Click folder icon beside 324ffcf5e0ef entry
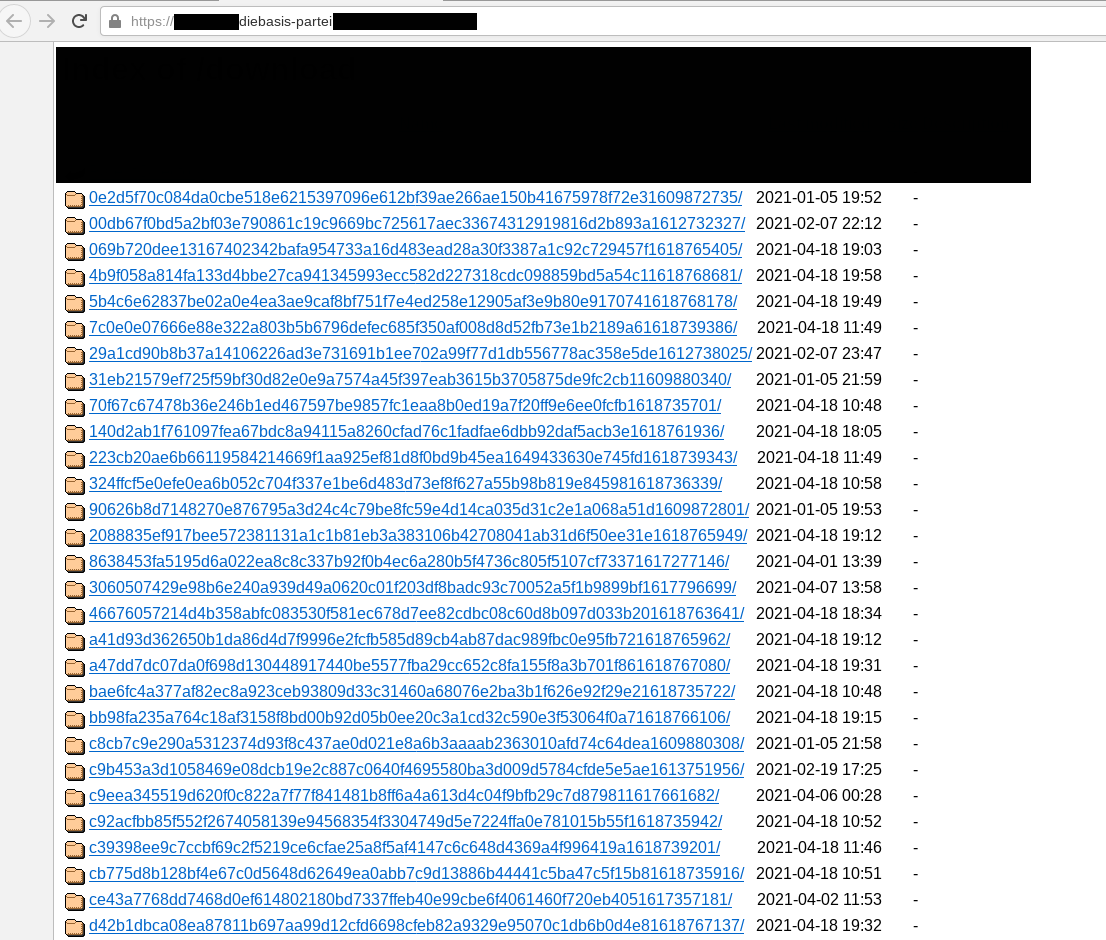Screen dimensions: 1106x940 pyautogui.click(x=75, y=485)
